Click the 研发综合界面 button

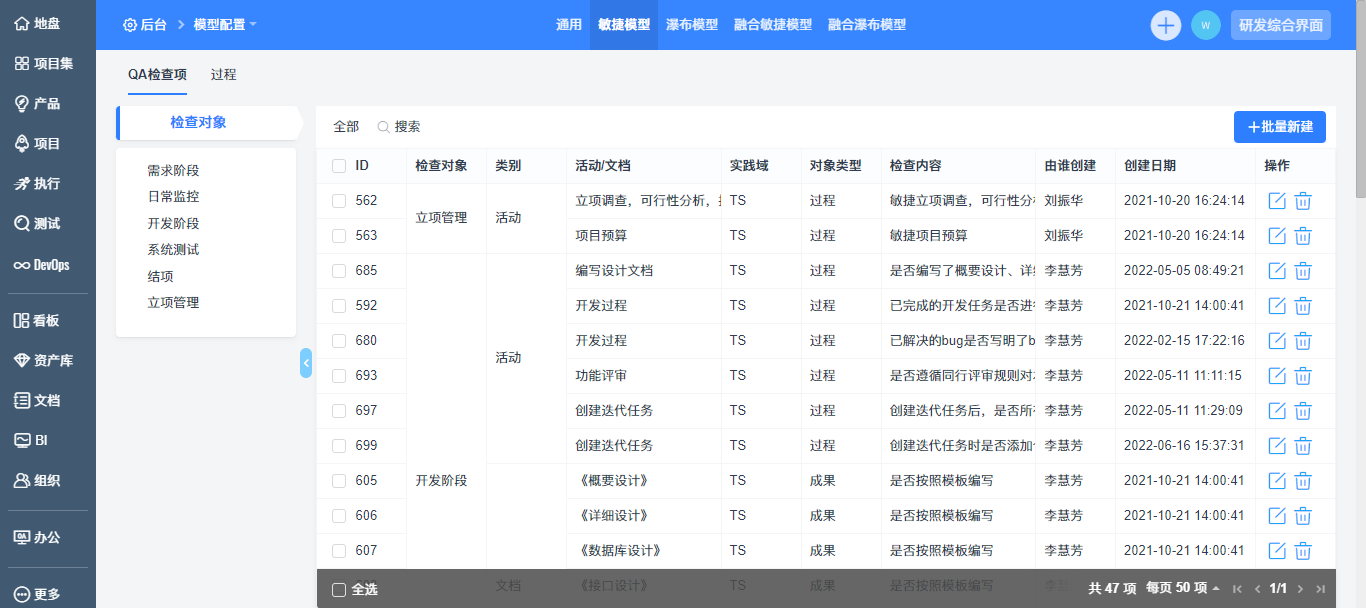[x=1281, y=25]
